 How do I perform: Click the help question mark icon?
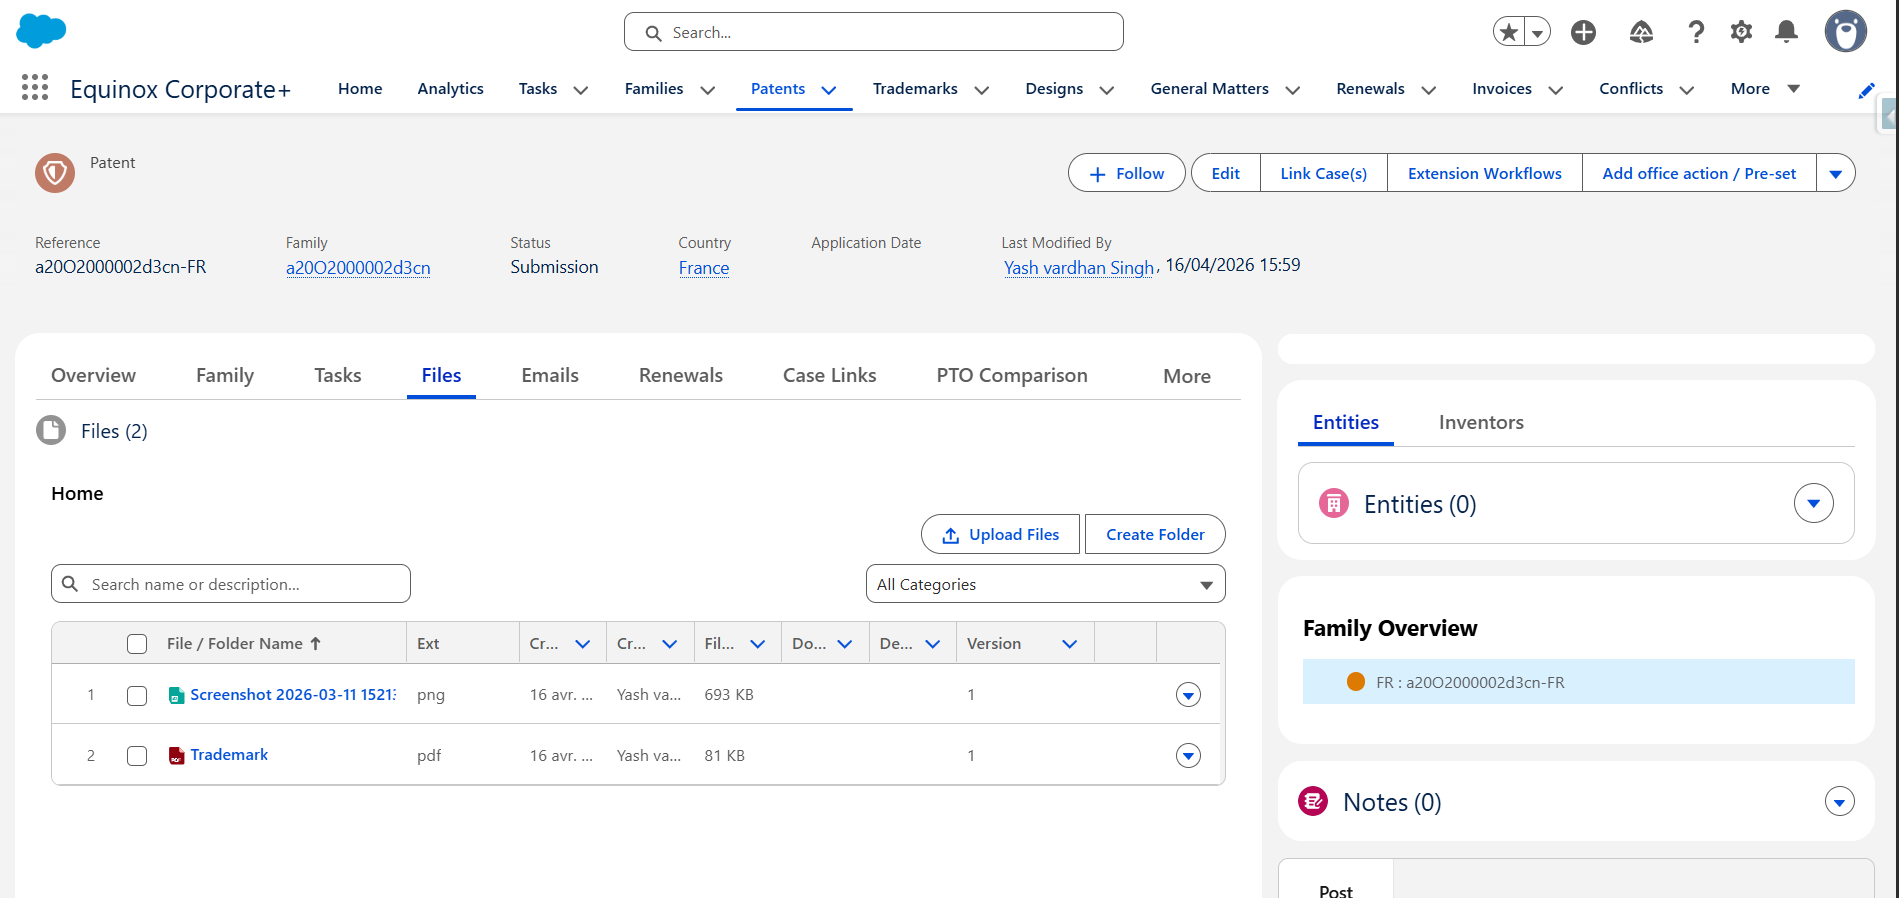click(x=1696, y=32)
